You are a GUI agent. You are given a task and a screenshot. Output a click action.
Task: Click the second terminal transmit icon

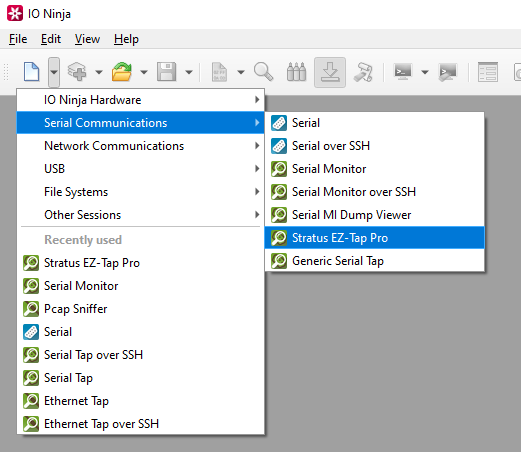tap(448, 72)
